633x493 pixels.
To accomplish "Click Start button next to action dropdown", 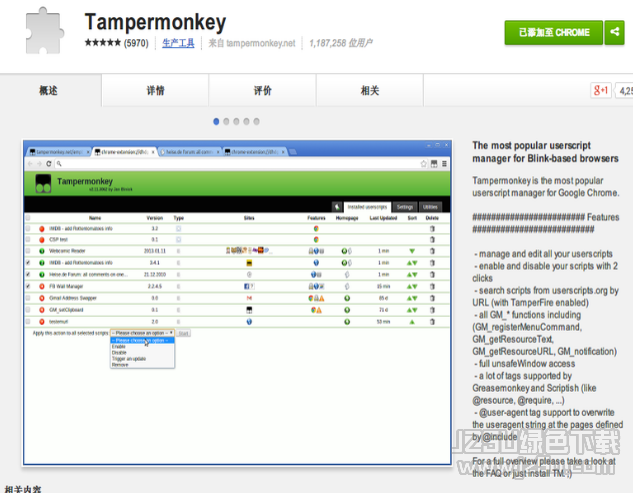I will tap(184, 333).
